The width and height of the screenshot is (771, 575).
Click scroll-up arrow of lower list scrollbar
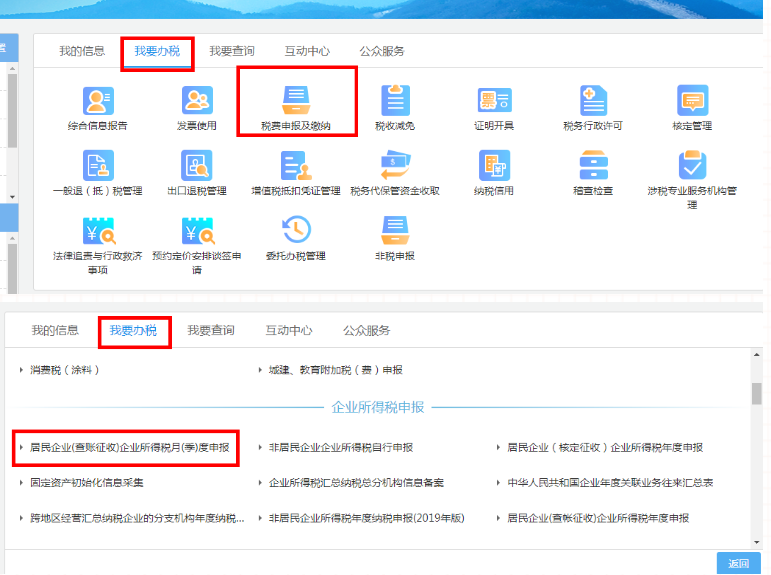(x=756, y=354)
